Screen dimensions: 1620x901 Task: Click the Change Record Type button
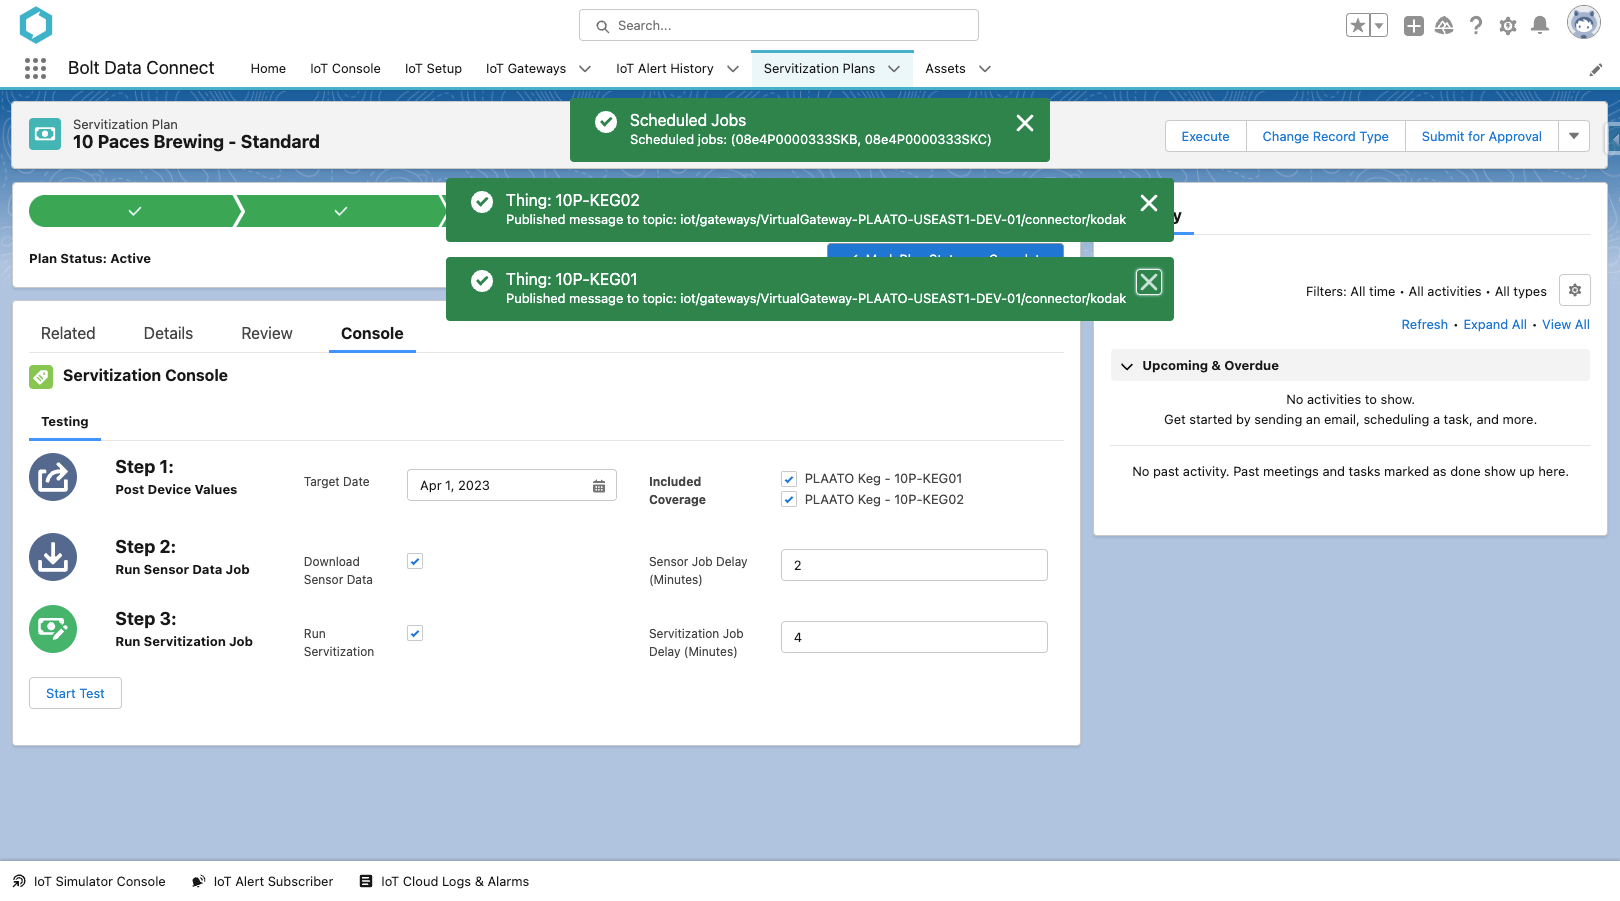click(1326, 136)
